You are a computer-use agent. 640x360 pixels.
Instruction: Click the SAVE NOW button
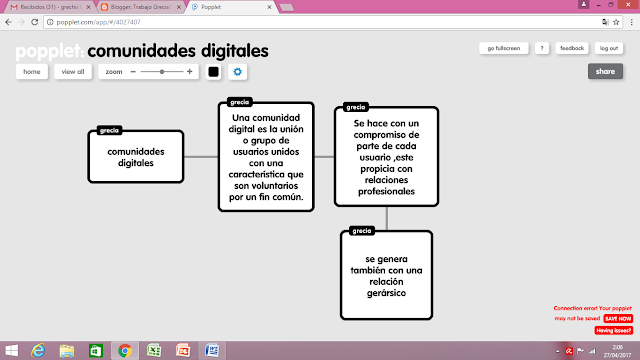tap(618, 319)
